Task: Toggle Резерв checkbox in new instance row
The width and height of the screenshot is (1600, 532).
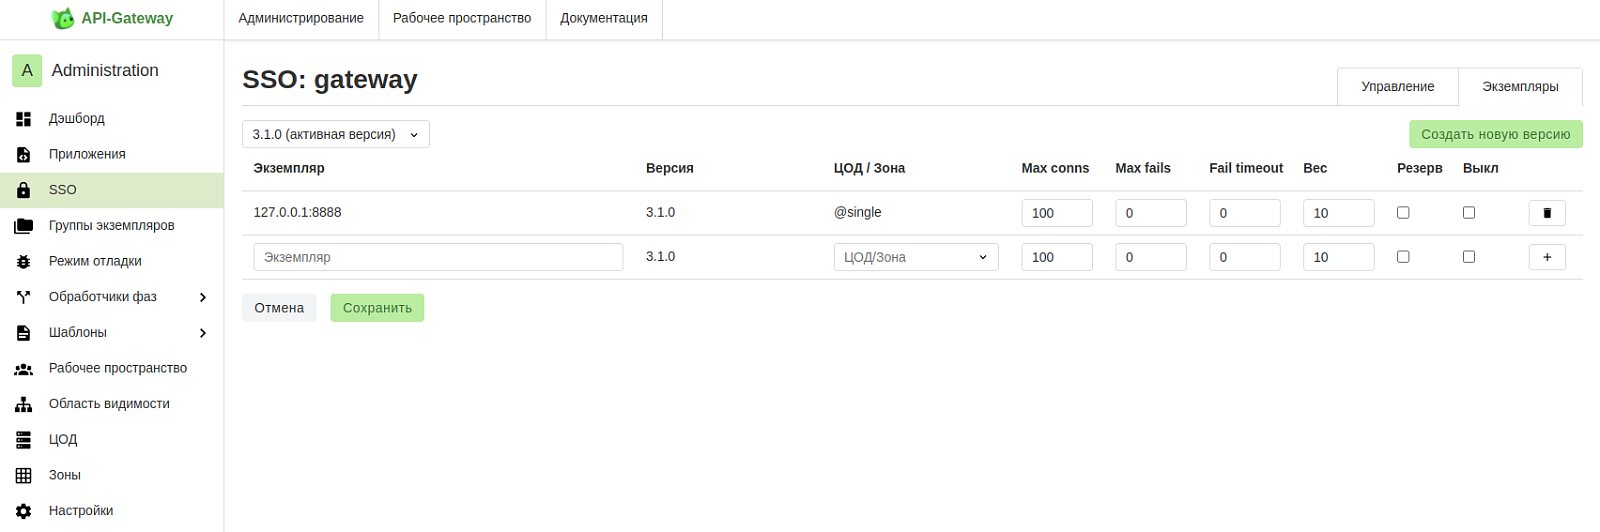Action: pos(1403,257)
